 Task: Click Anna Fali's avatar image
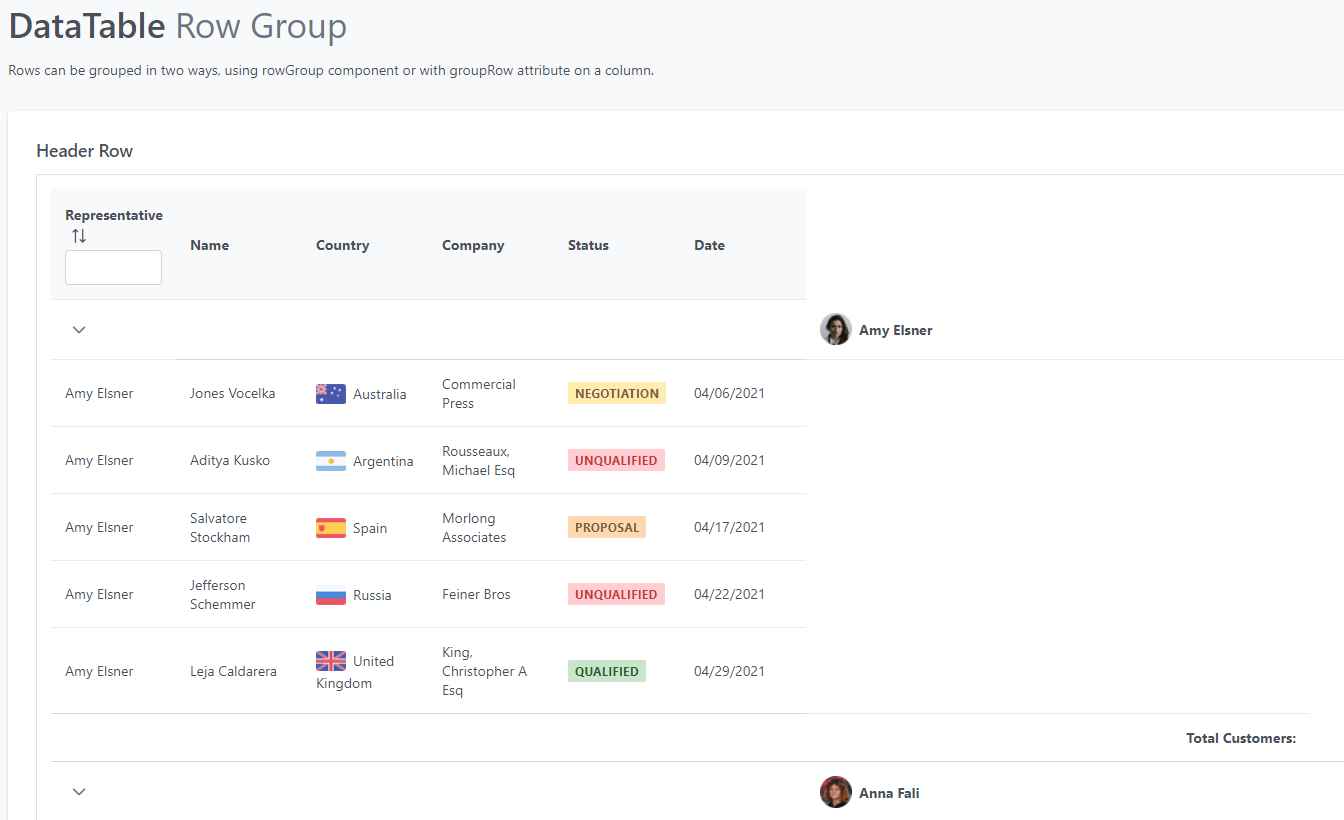coord(835,791)
